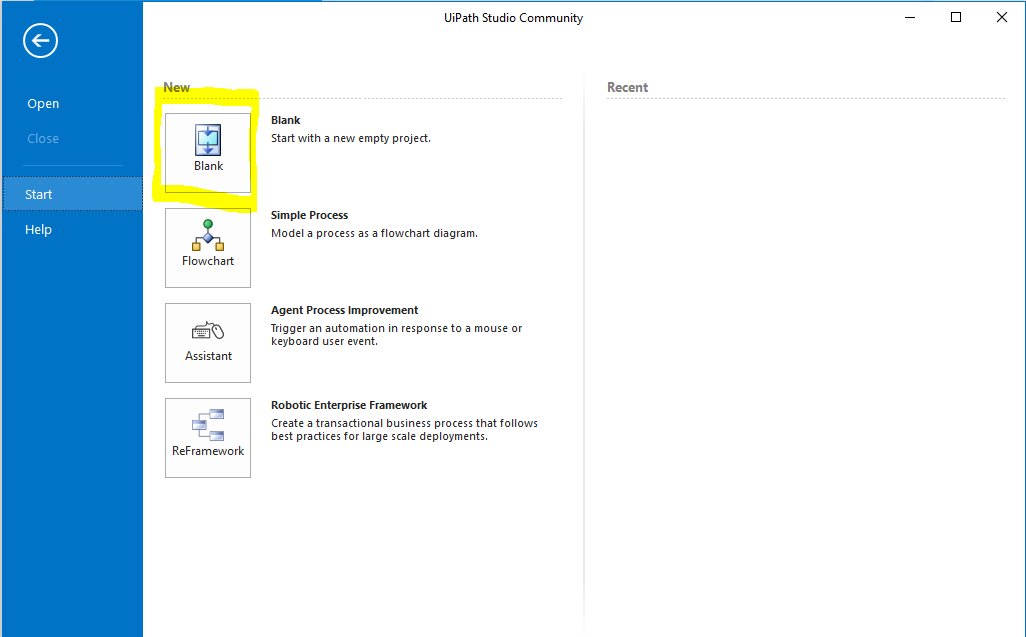Switch to the Start tab

click(72, 194)
